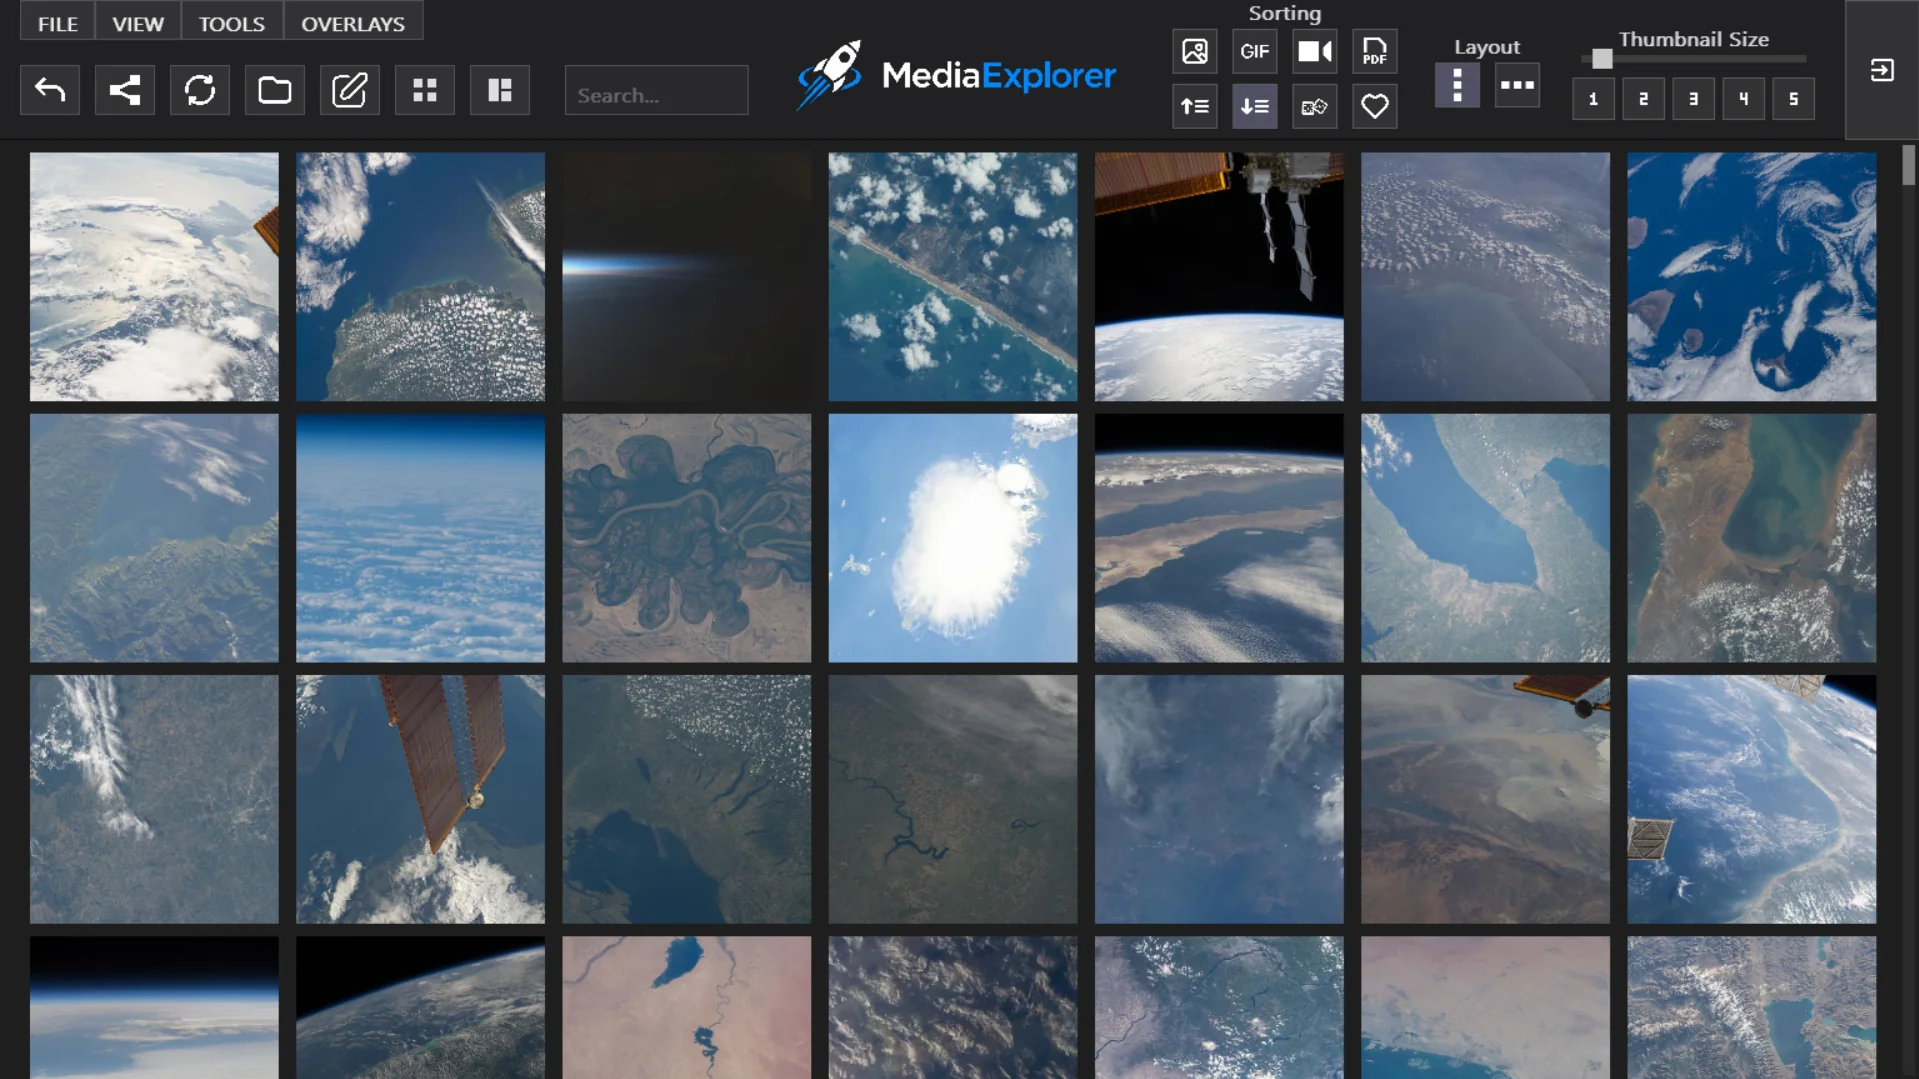The image size is (1919, 1079).
Task: Open the single bright white cloud thumbnail
Action: tap(952, 538)
